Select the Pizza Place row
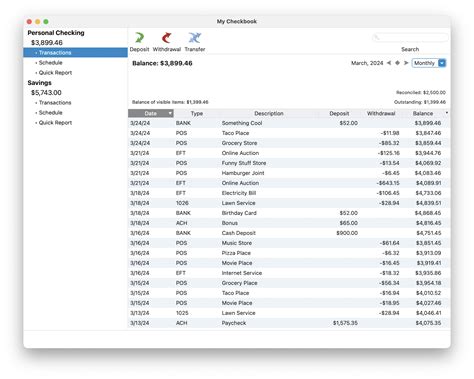Screen dimensions: 474x379 pyautogui.click(x=289, y=253)
